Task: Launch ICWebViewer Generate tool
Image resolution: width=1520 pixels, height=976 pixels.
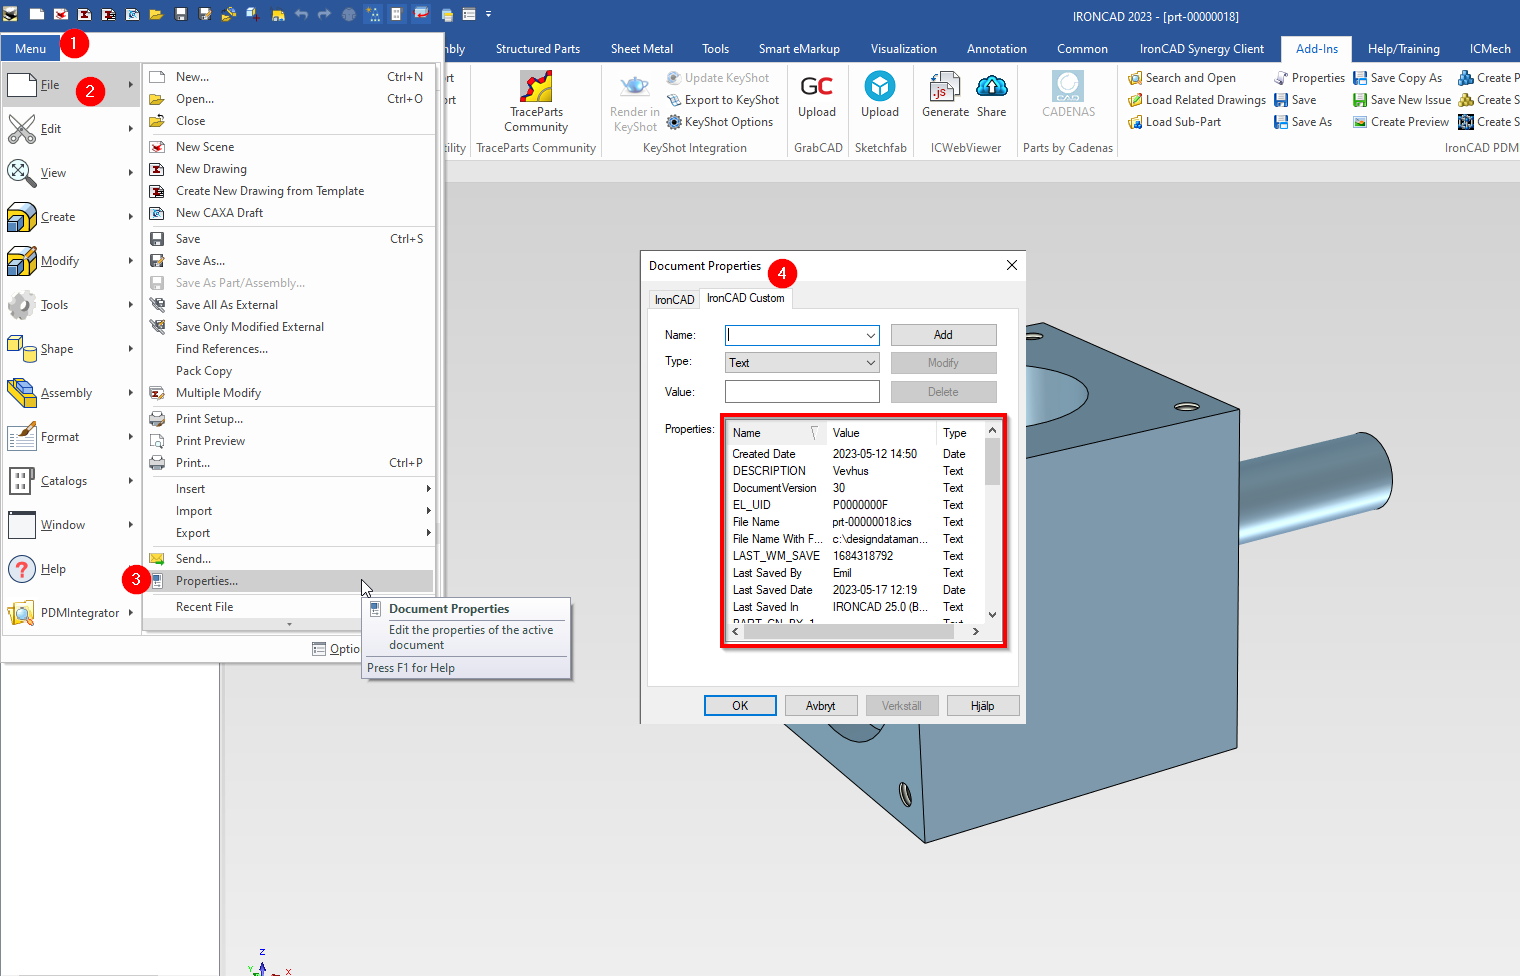Action: 945,96
